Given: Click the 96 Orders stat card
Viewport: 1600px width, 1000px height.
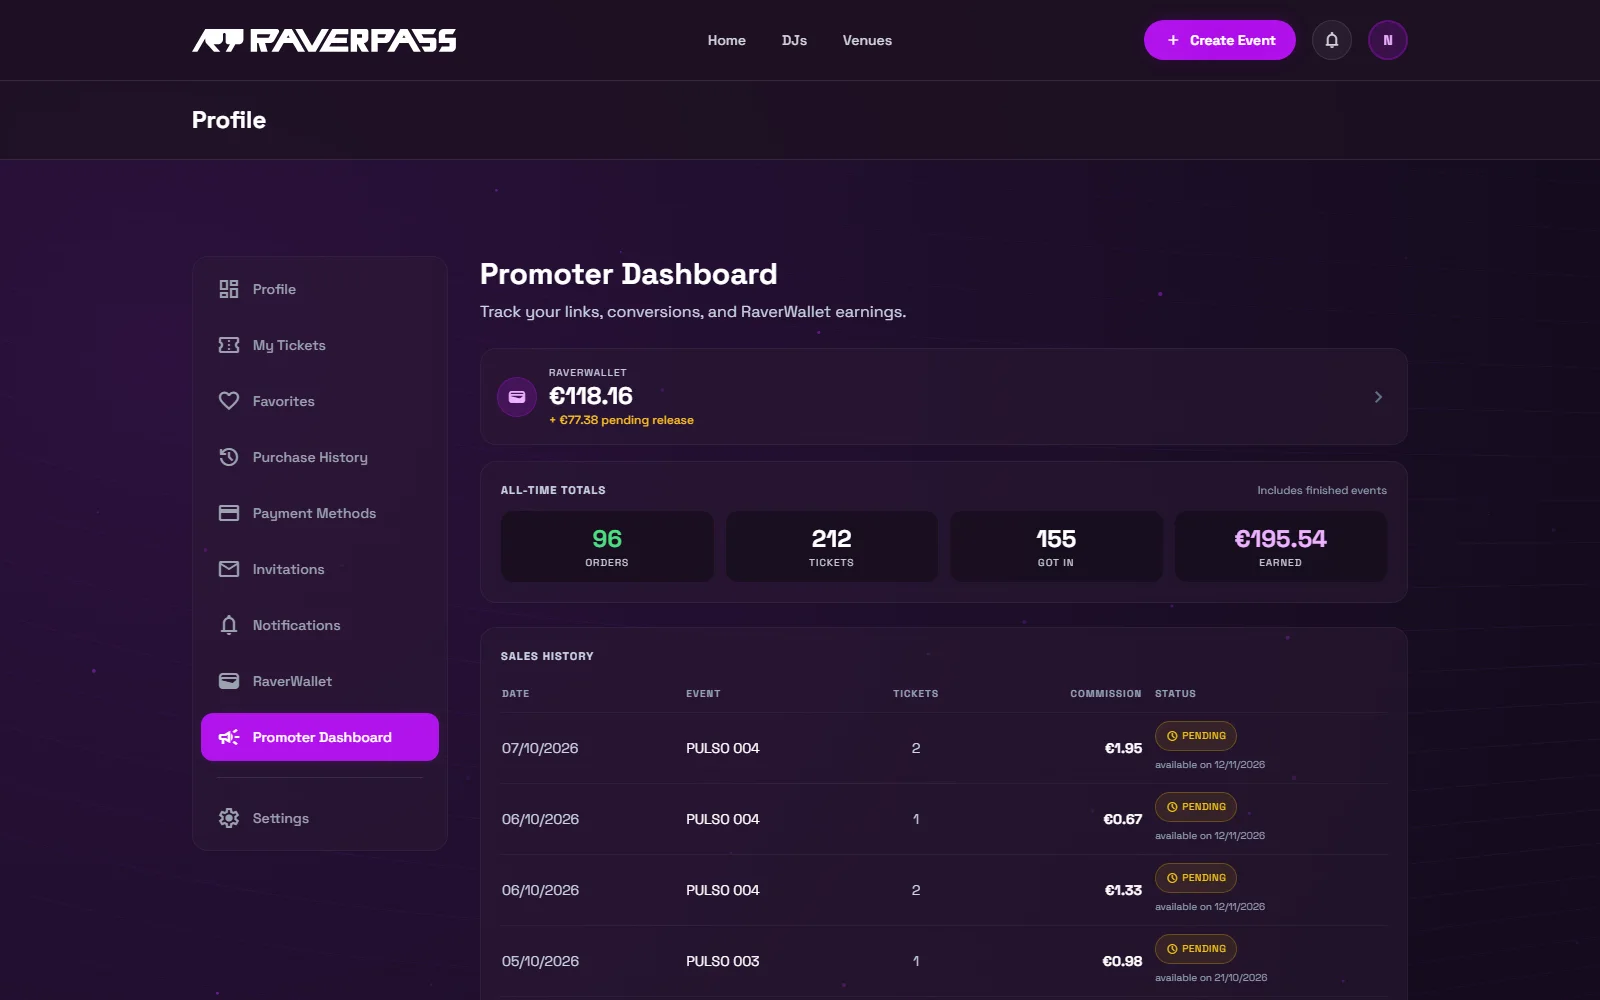Looking at the screenshot, I should pos(607,547).
